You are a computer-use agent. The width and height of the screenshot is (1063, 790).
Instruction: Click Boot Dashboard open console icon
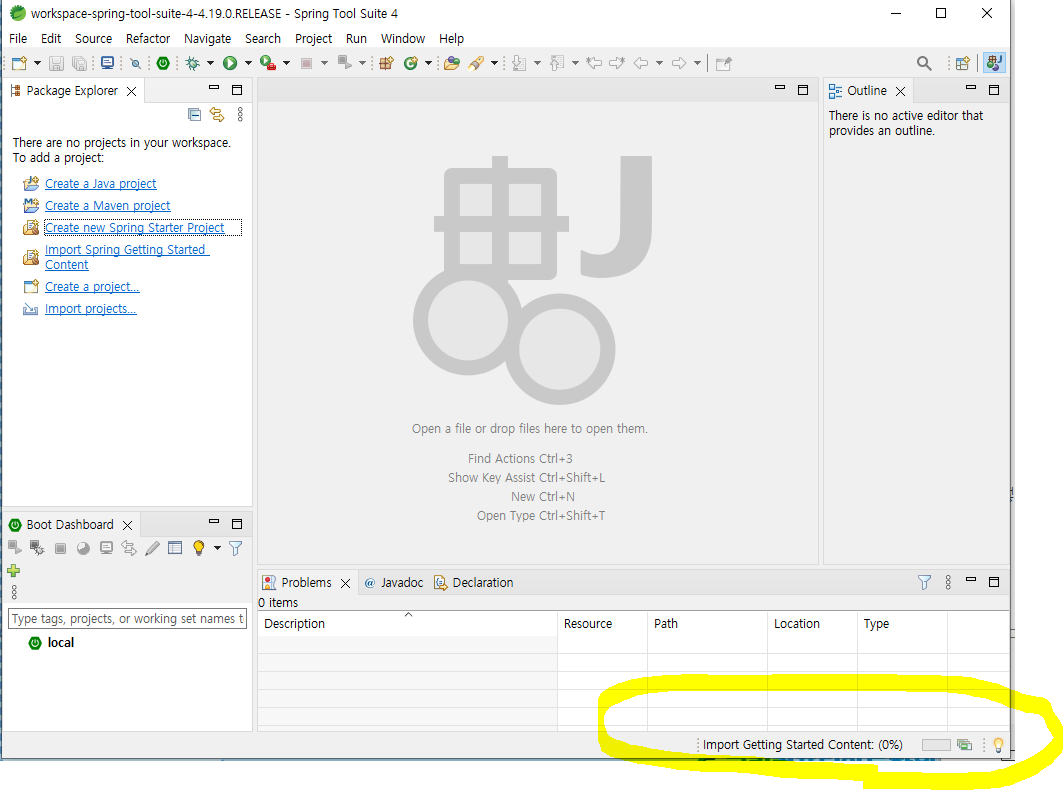click(106, 547)
